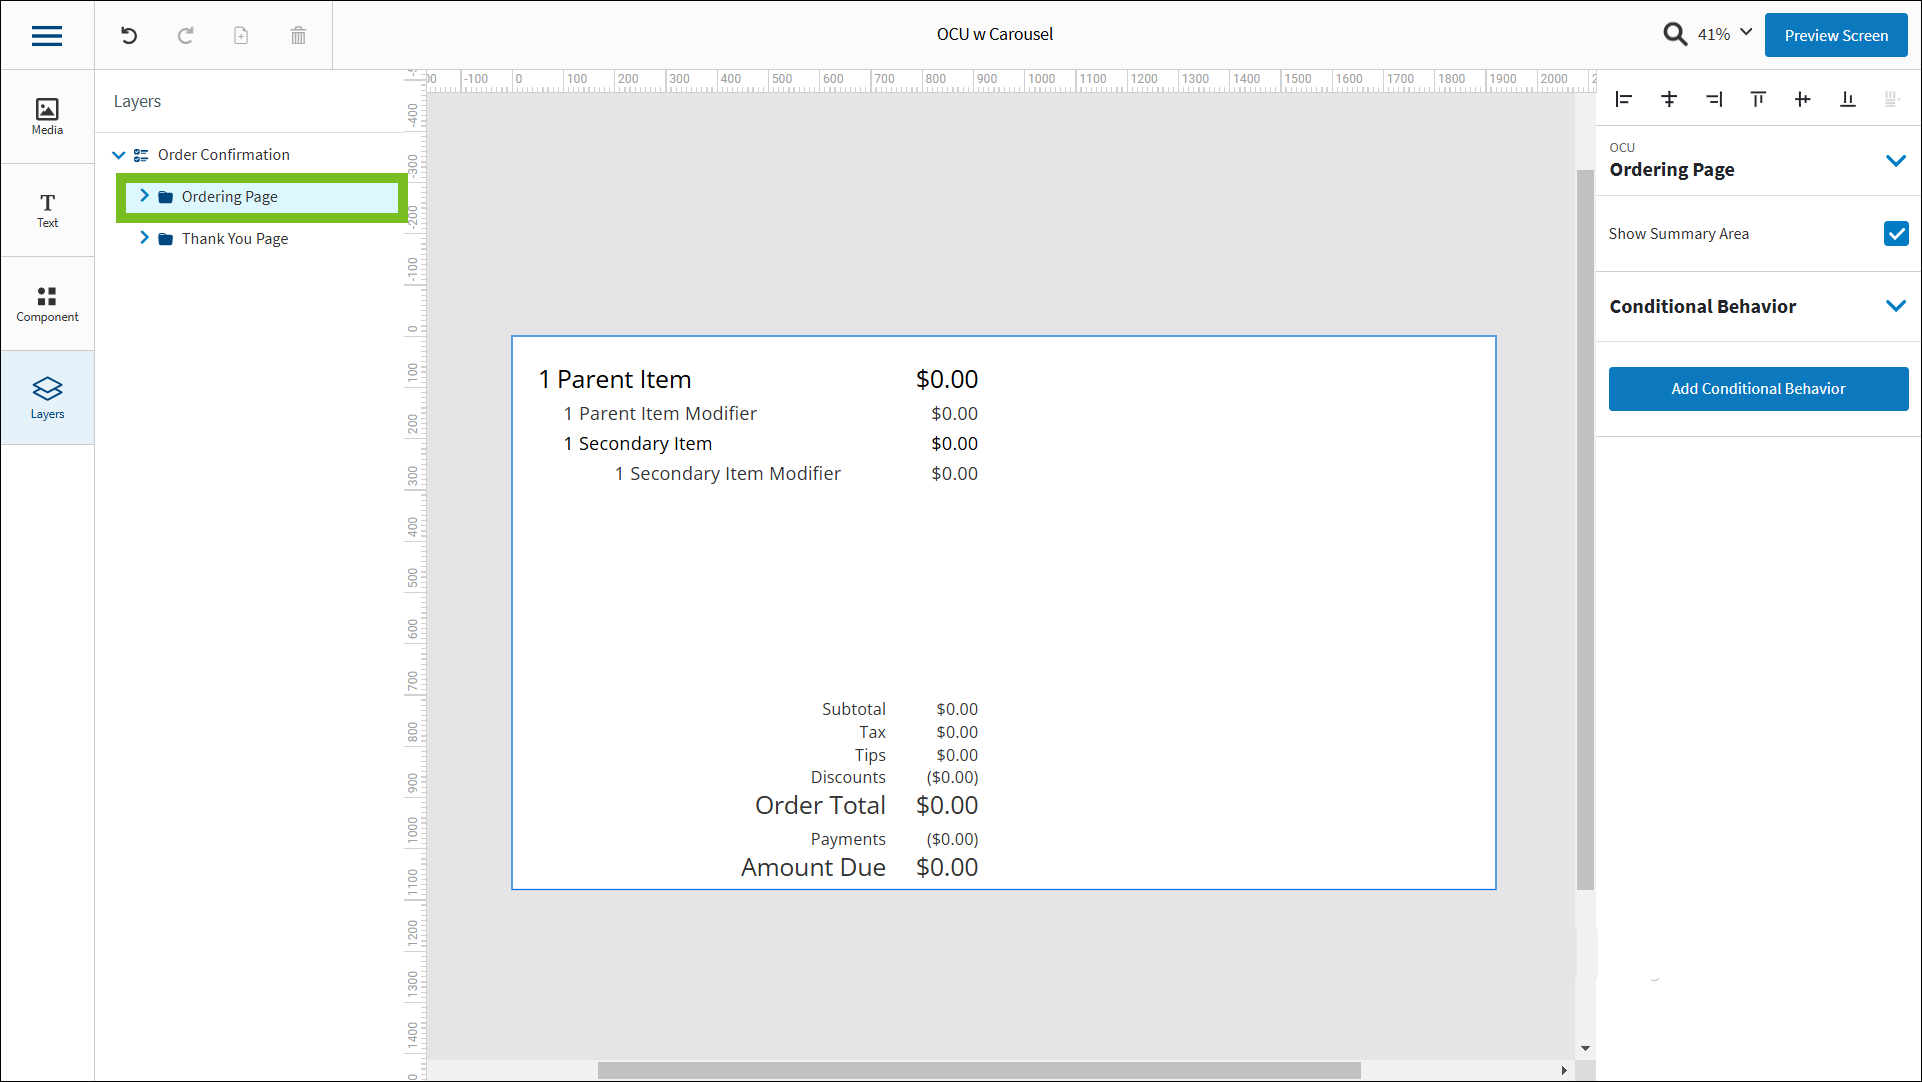Open the zoom magnifier tool

point(1675,33)
